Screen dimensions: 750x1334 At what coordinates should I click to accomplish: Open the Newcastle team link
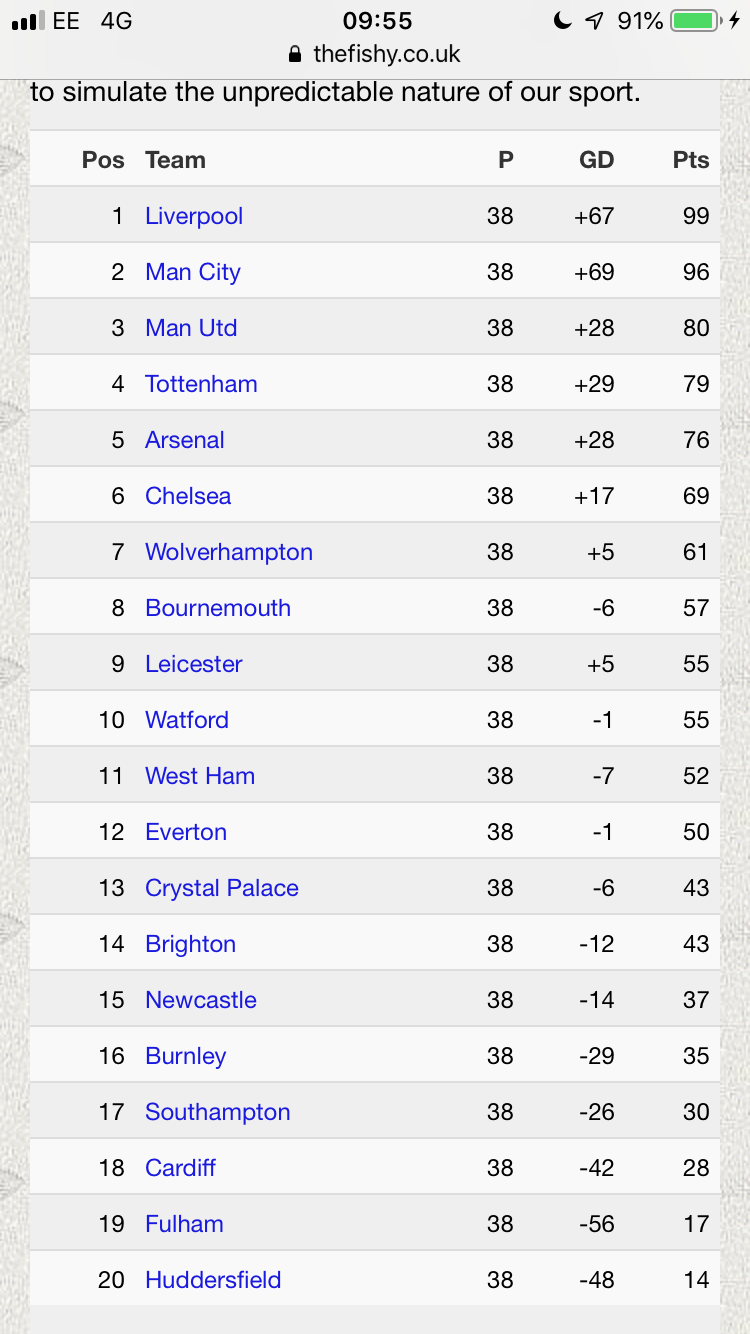pyautogui.click(x=201, y=1000)
